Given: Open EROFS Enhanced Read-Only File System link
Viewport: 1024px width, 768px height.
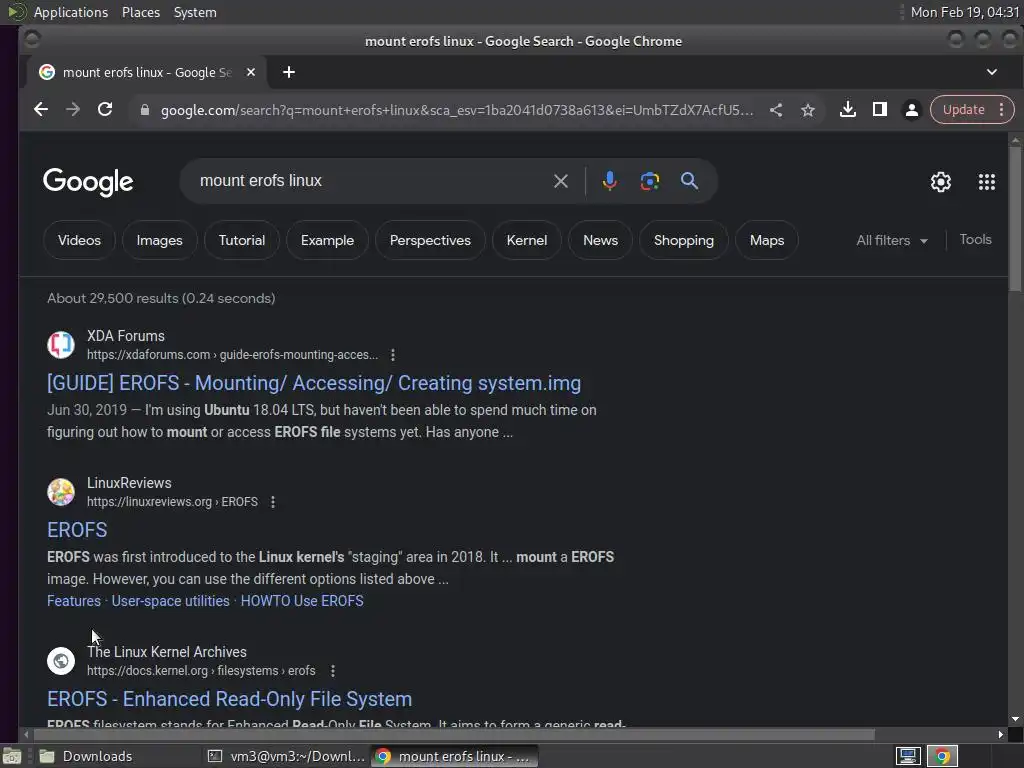Looking at the screenshot, I should coord(229,699).
